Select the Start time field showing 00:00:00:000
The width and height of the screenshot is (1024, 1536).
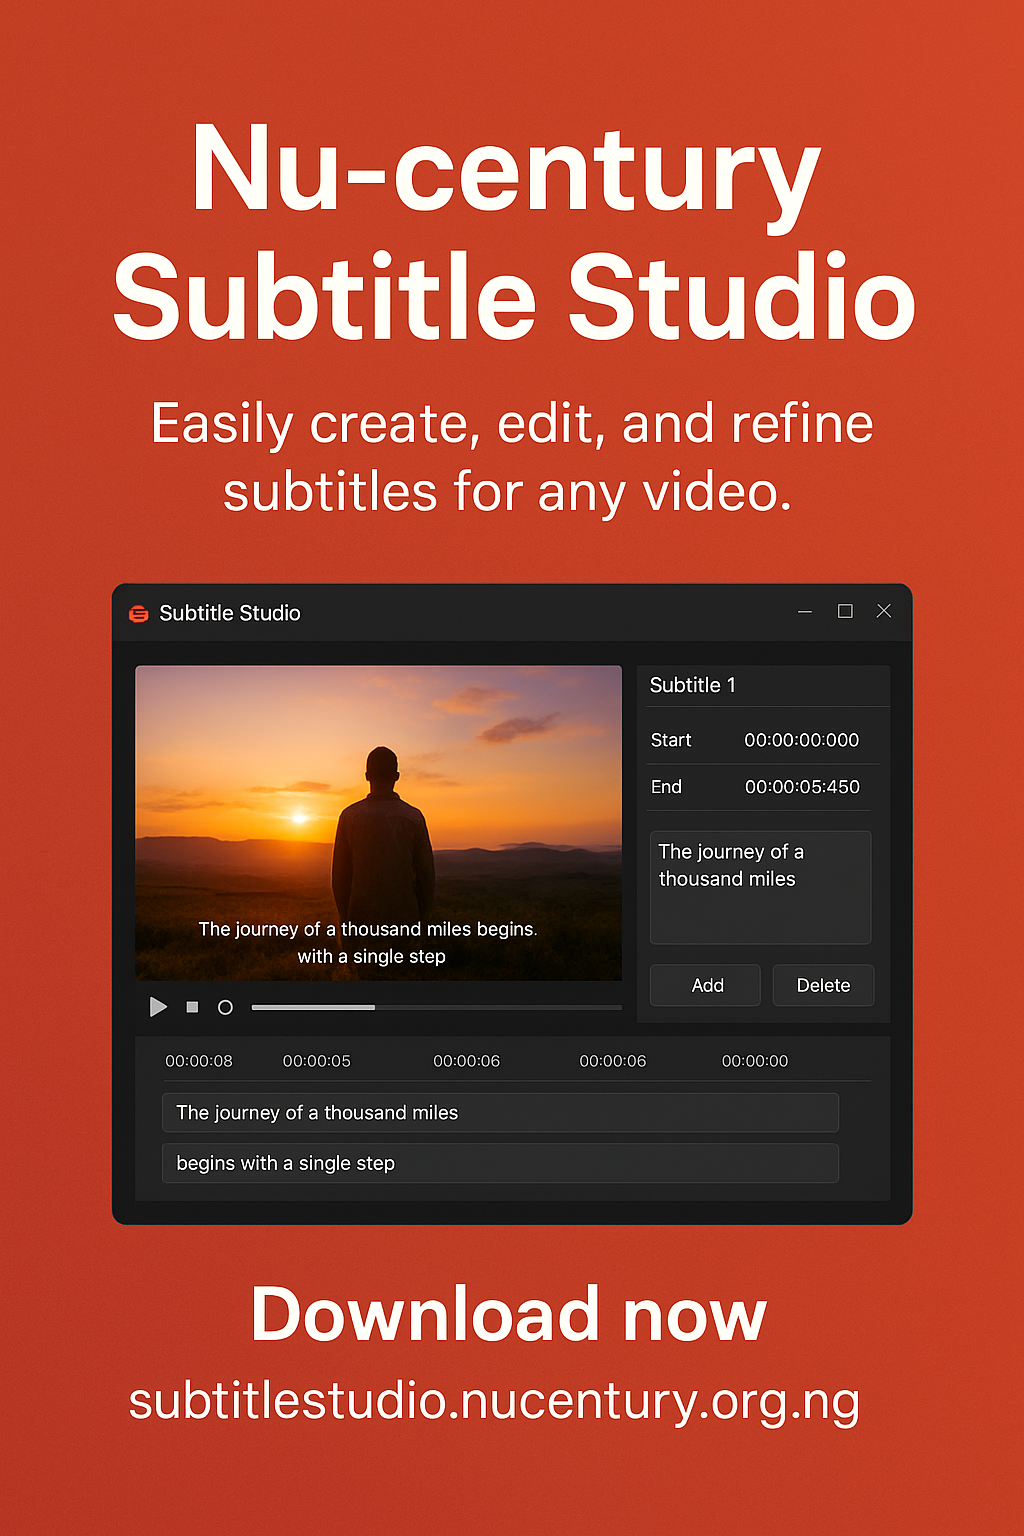800,740
